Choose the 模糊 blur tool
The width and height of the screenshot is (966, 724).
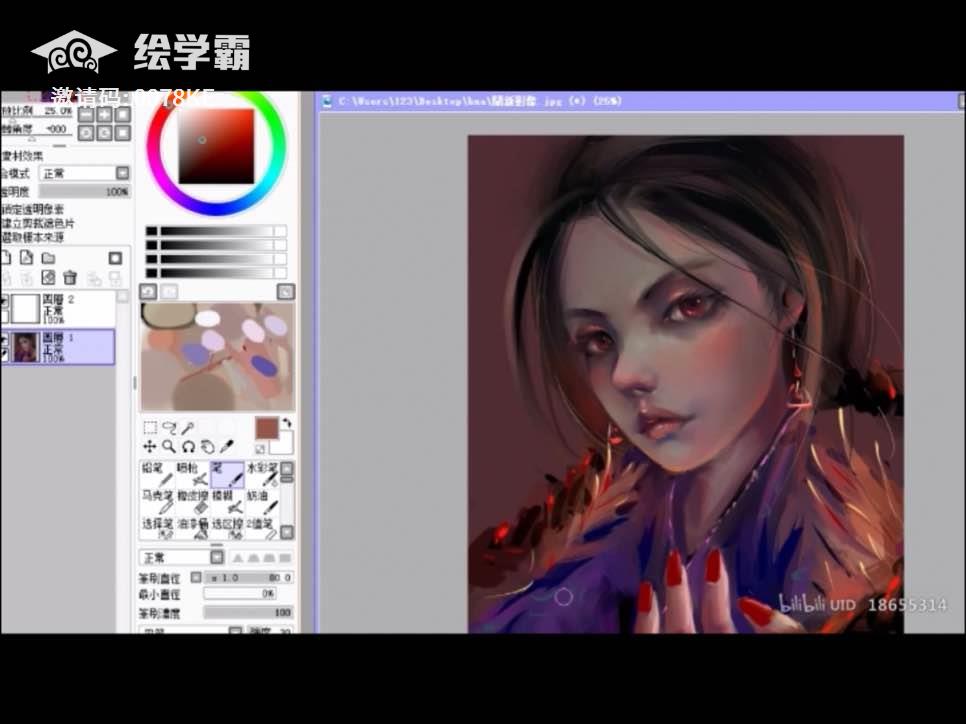(227, 502)
